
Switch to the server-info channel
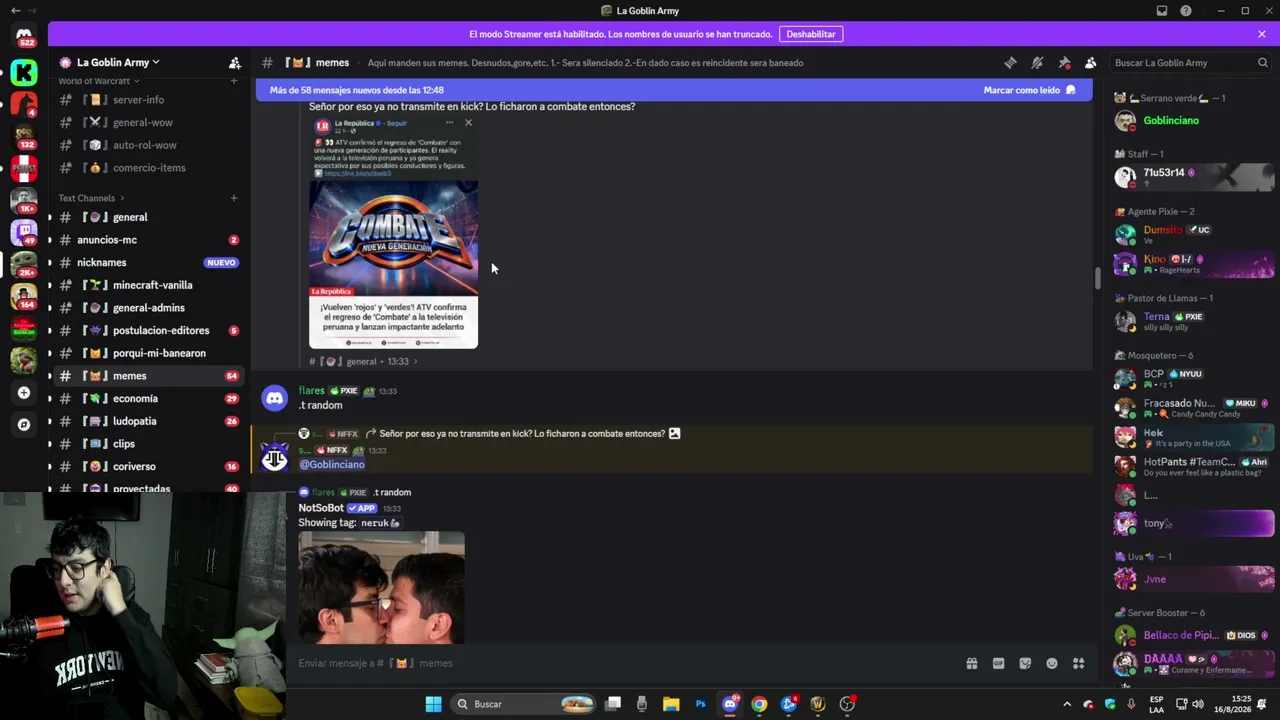149,100
